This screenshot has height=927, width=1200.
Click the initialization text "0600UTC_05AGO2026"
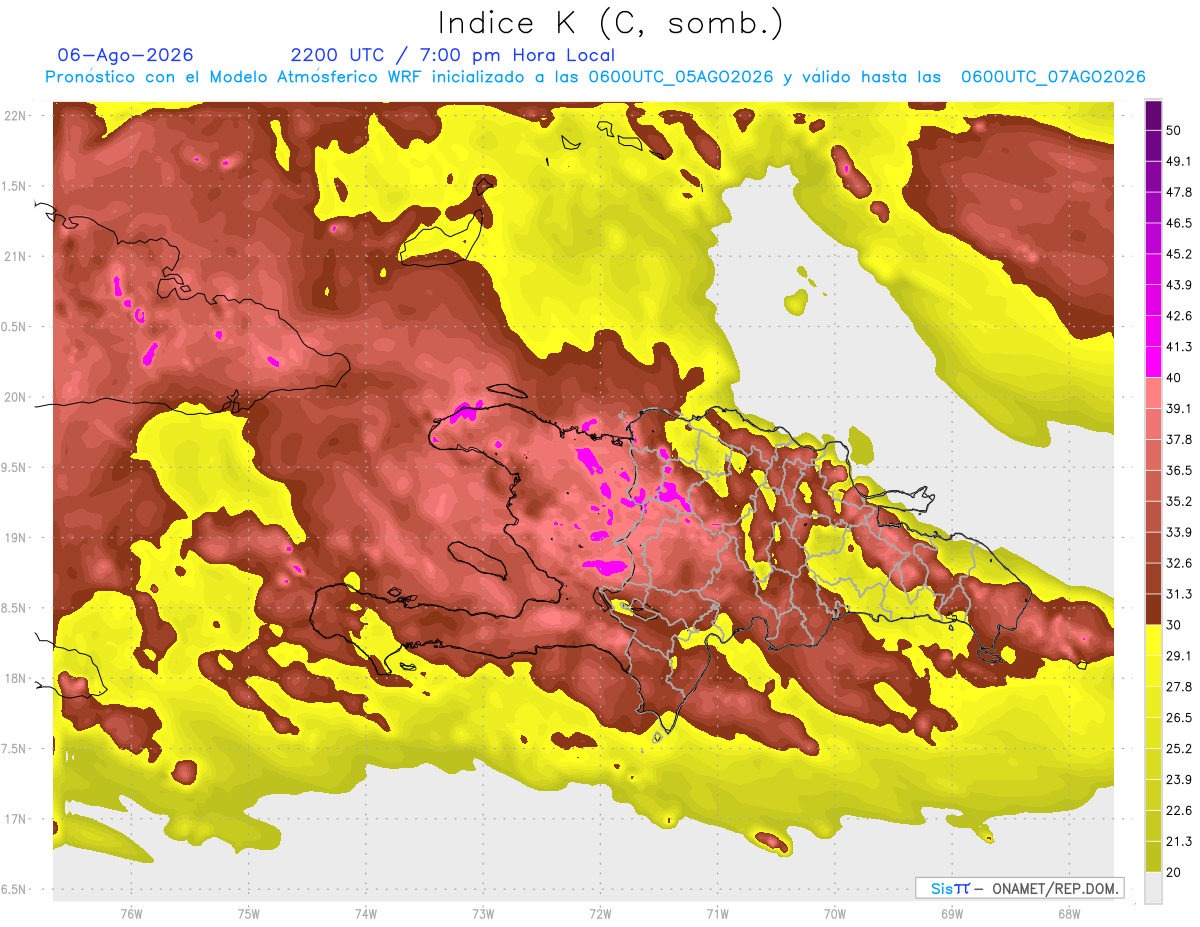tap(681, 77)
